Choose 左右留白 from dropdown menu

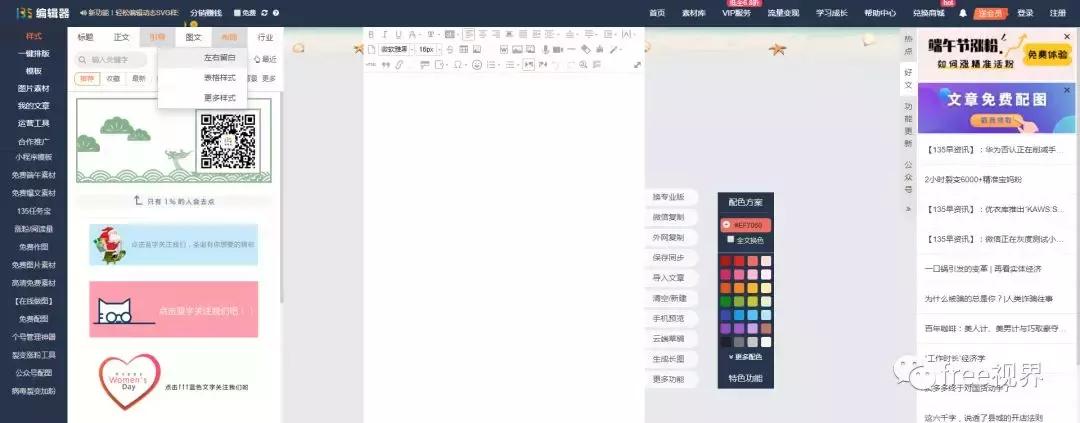pyautogui.click(x=219, y=58)
